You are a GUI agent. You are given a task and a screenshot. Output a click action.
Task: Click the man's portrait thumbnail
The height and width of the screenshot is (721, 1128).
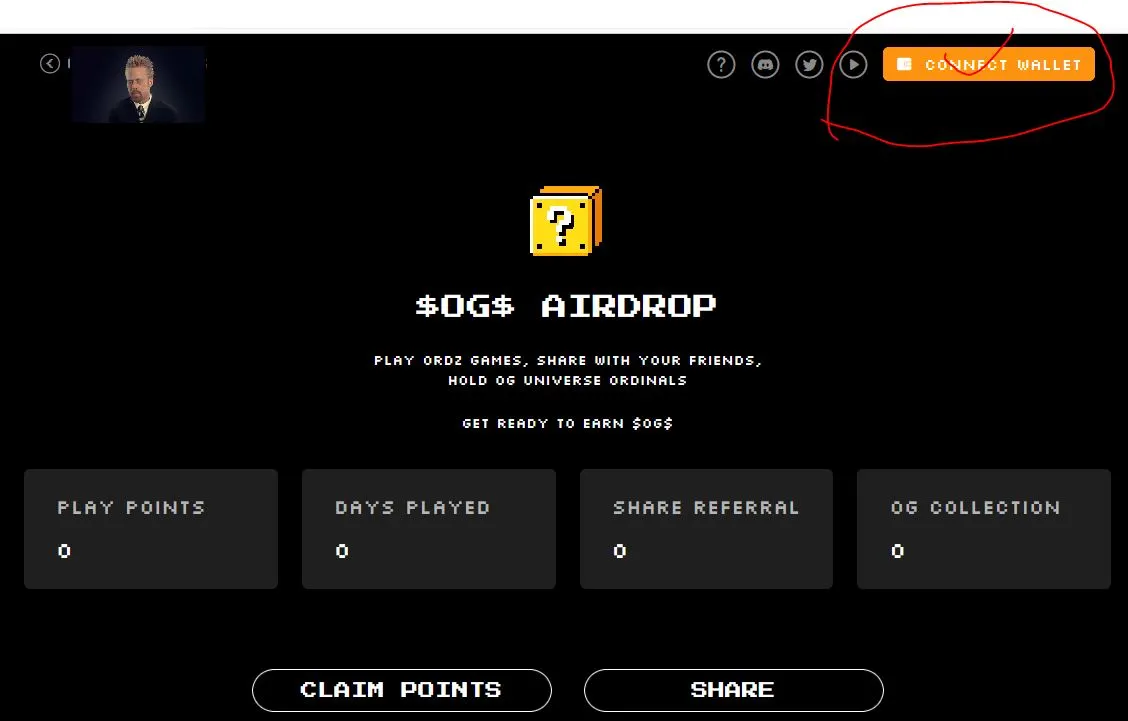pyautogui.click(x=138, y=84)
